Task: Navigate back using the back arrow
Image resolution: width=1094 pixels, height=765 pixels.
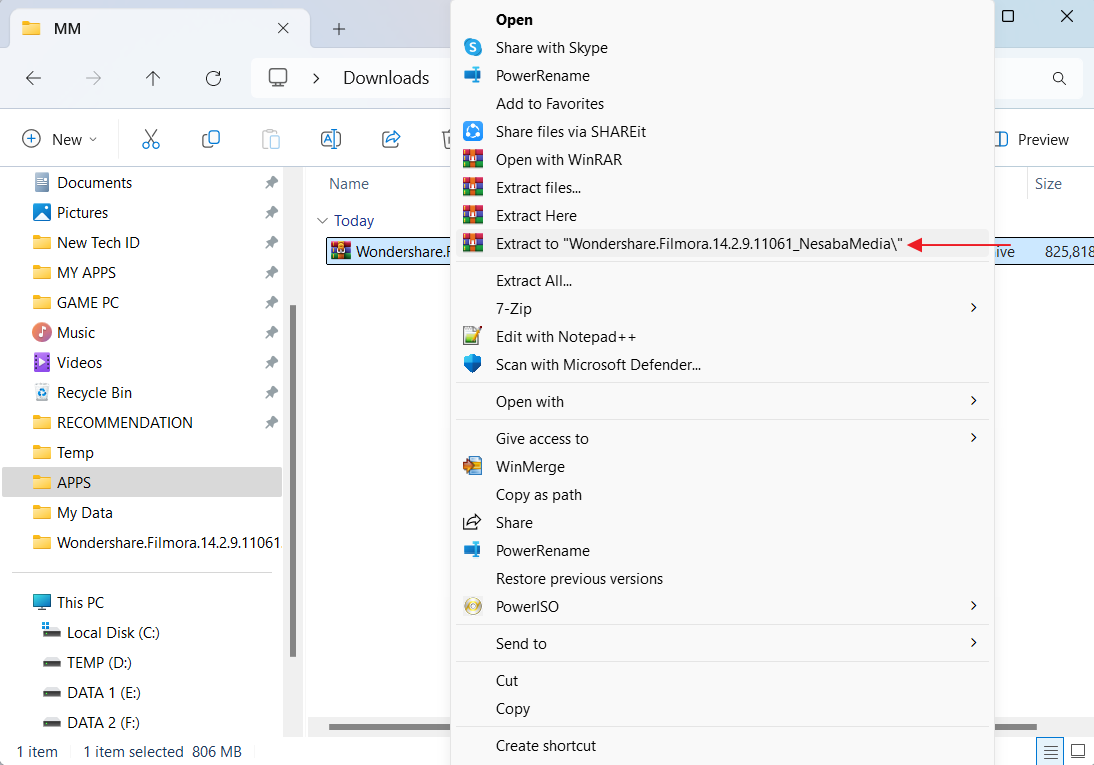Action: tap(34, 78)
